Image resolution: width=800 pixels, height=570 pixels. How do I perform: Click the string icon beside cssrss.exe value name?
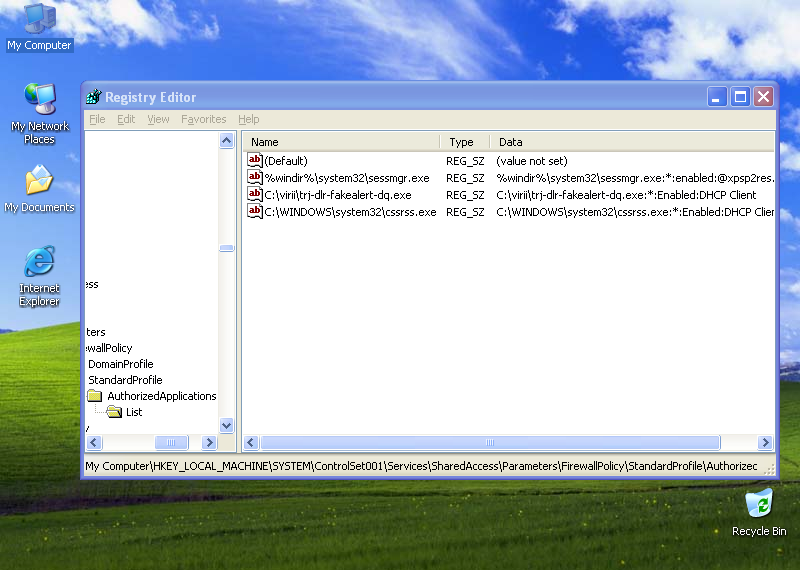(x=255, y=211)
